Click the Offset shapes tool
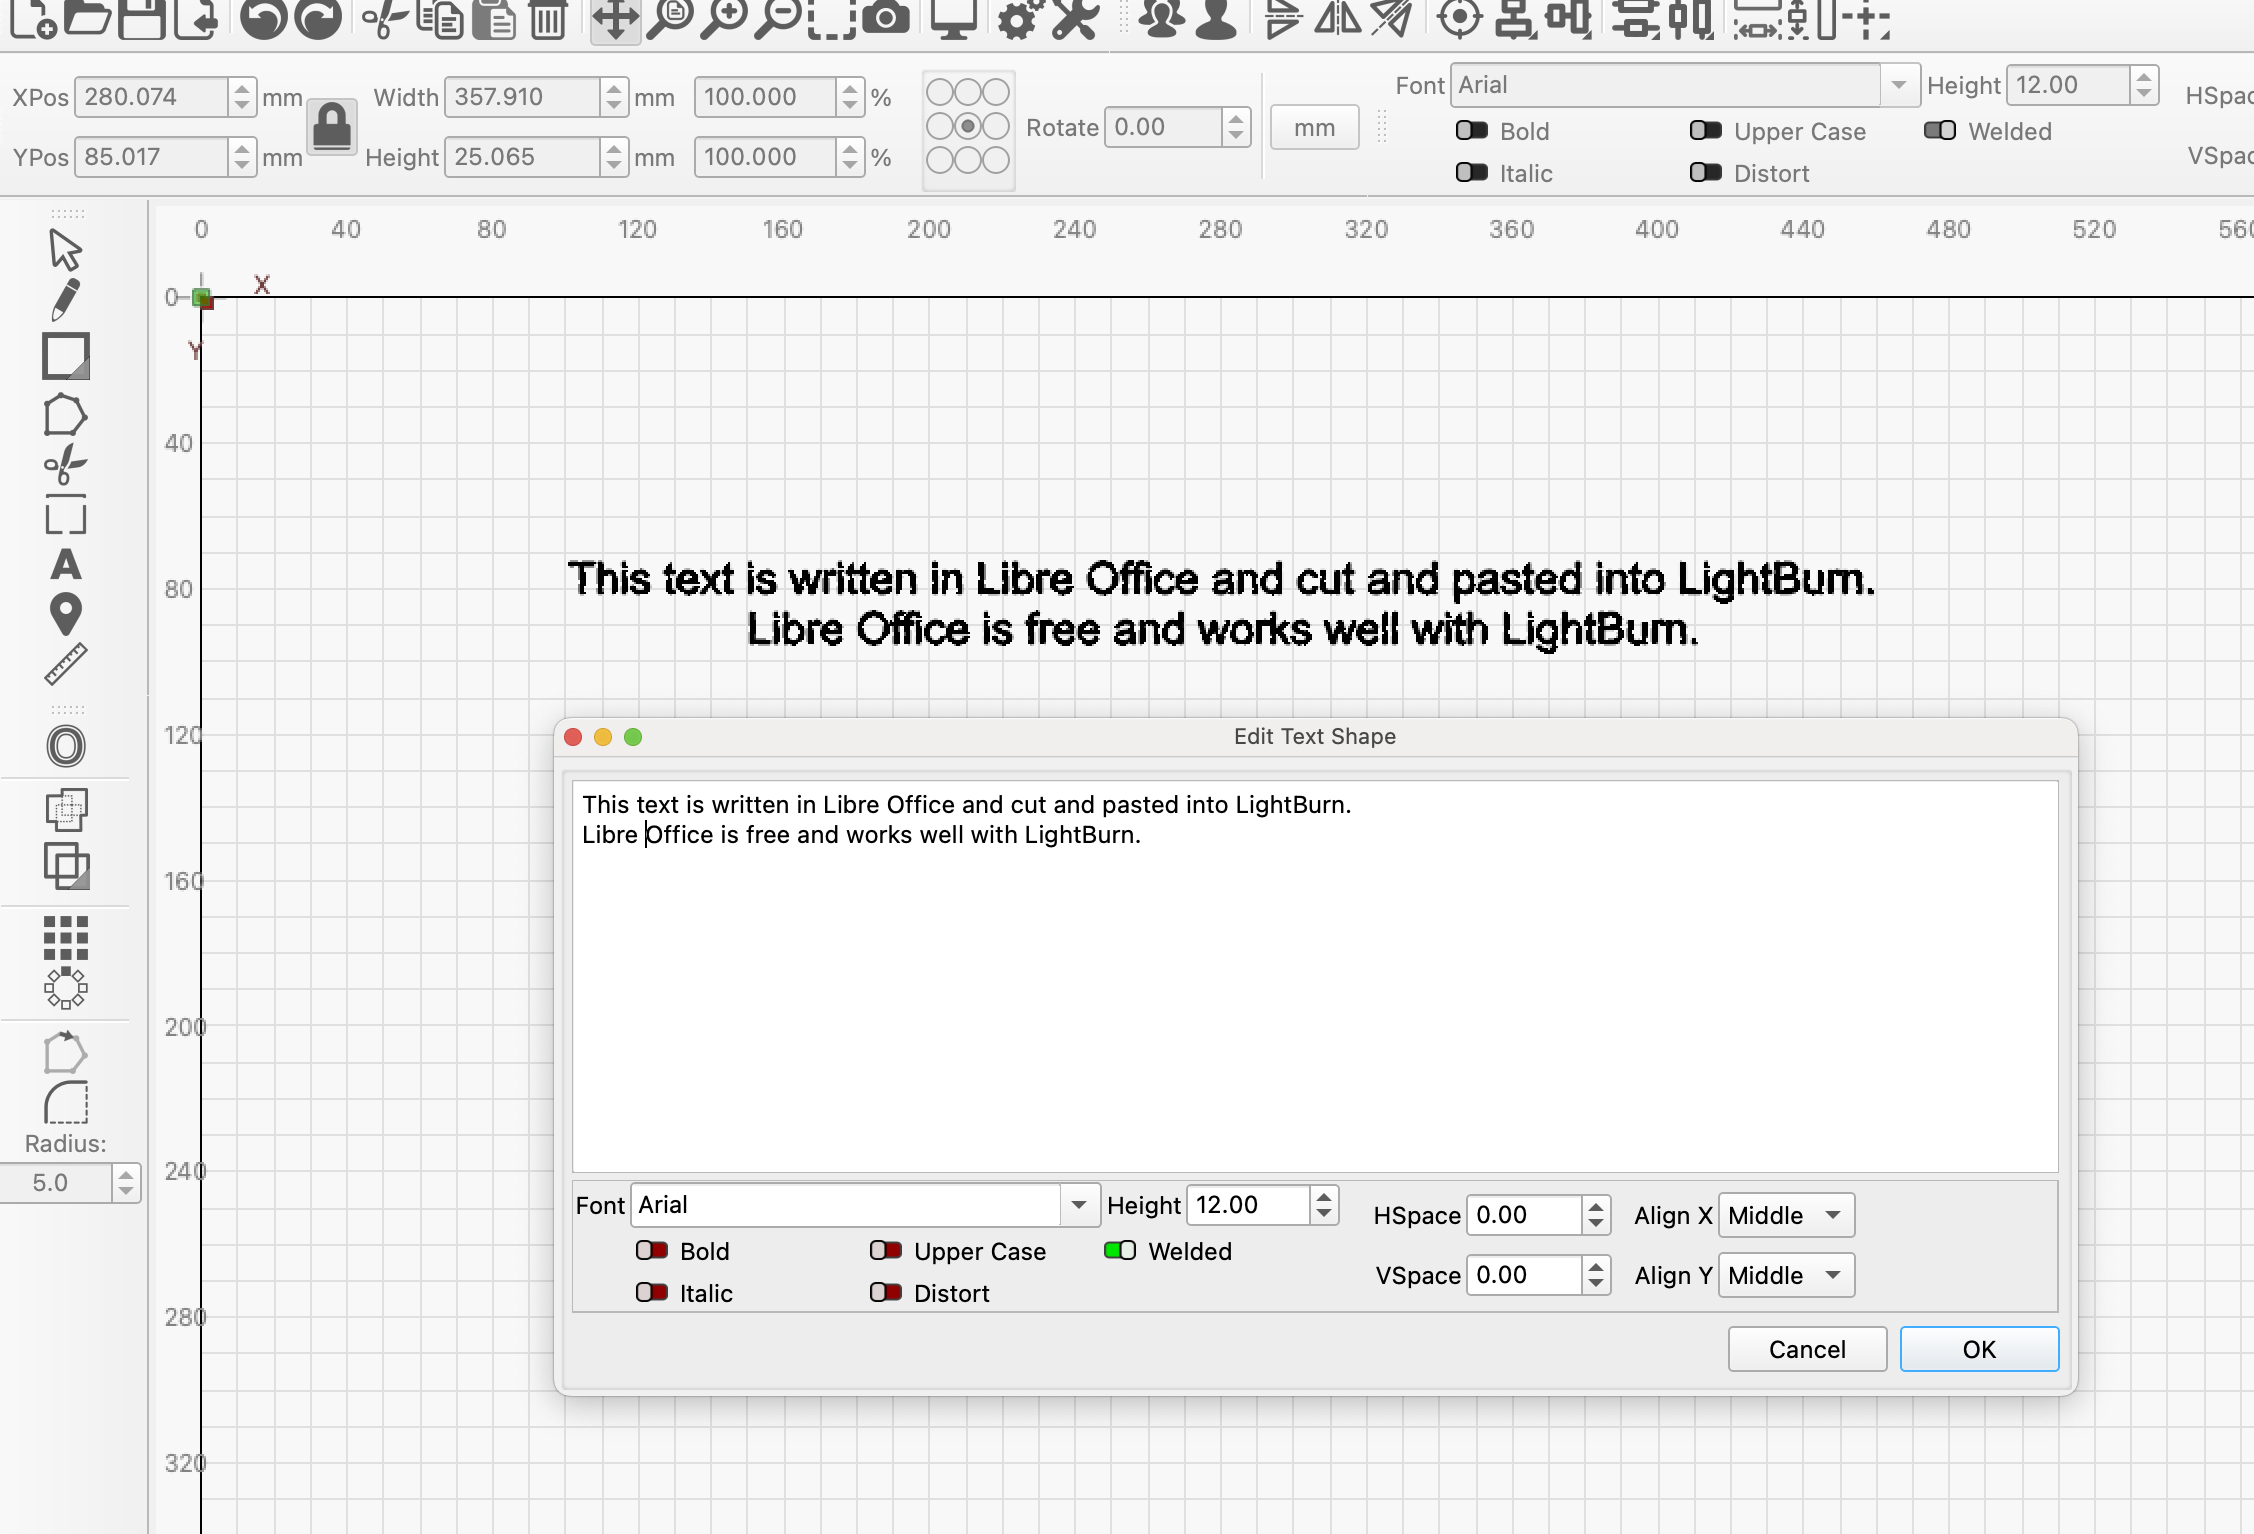The image size is (2254, 1534). (x=66, y=746)
